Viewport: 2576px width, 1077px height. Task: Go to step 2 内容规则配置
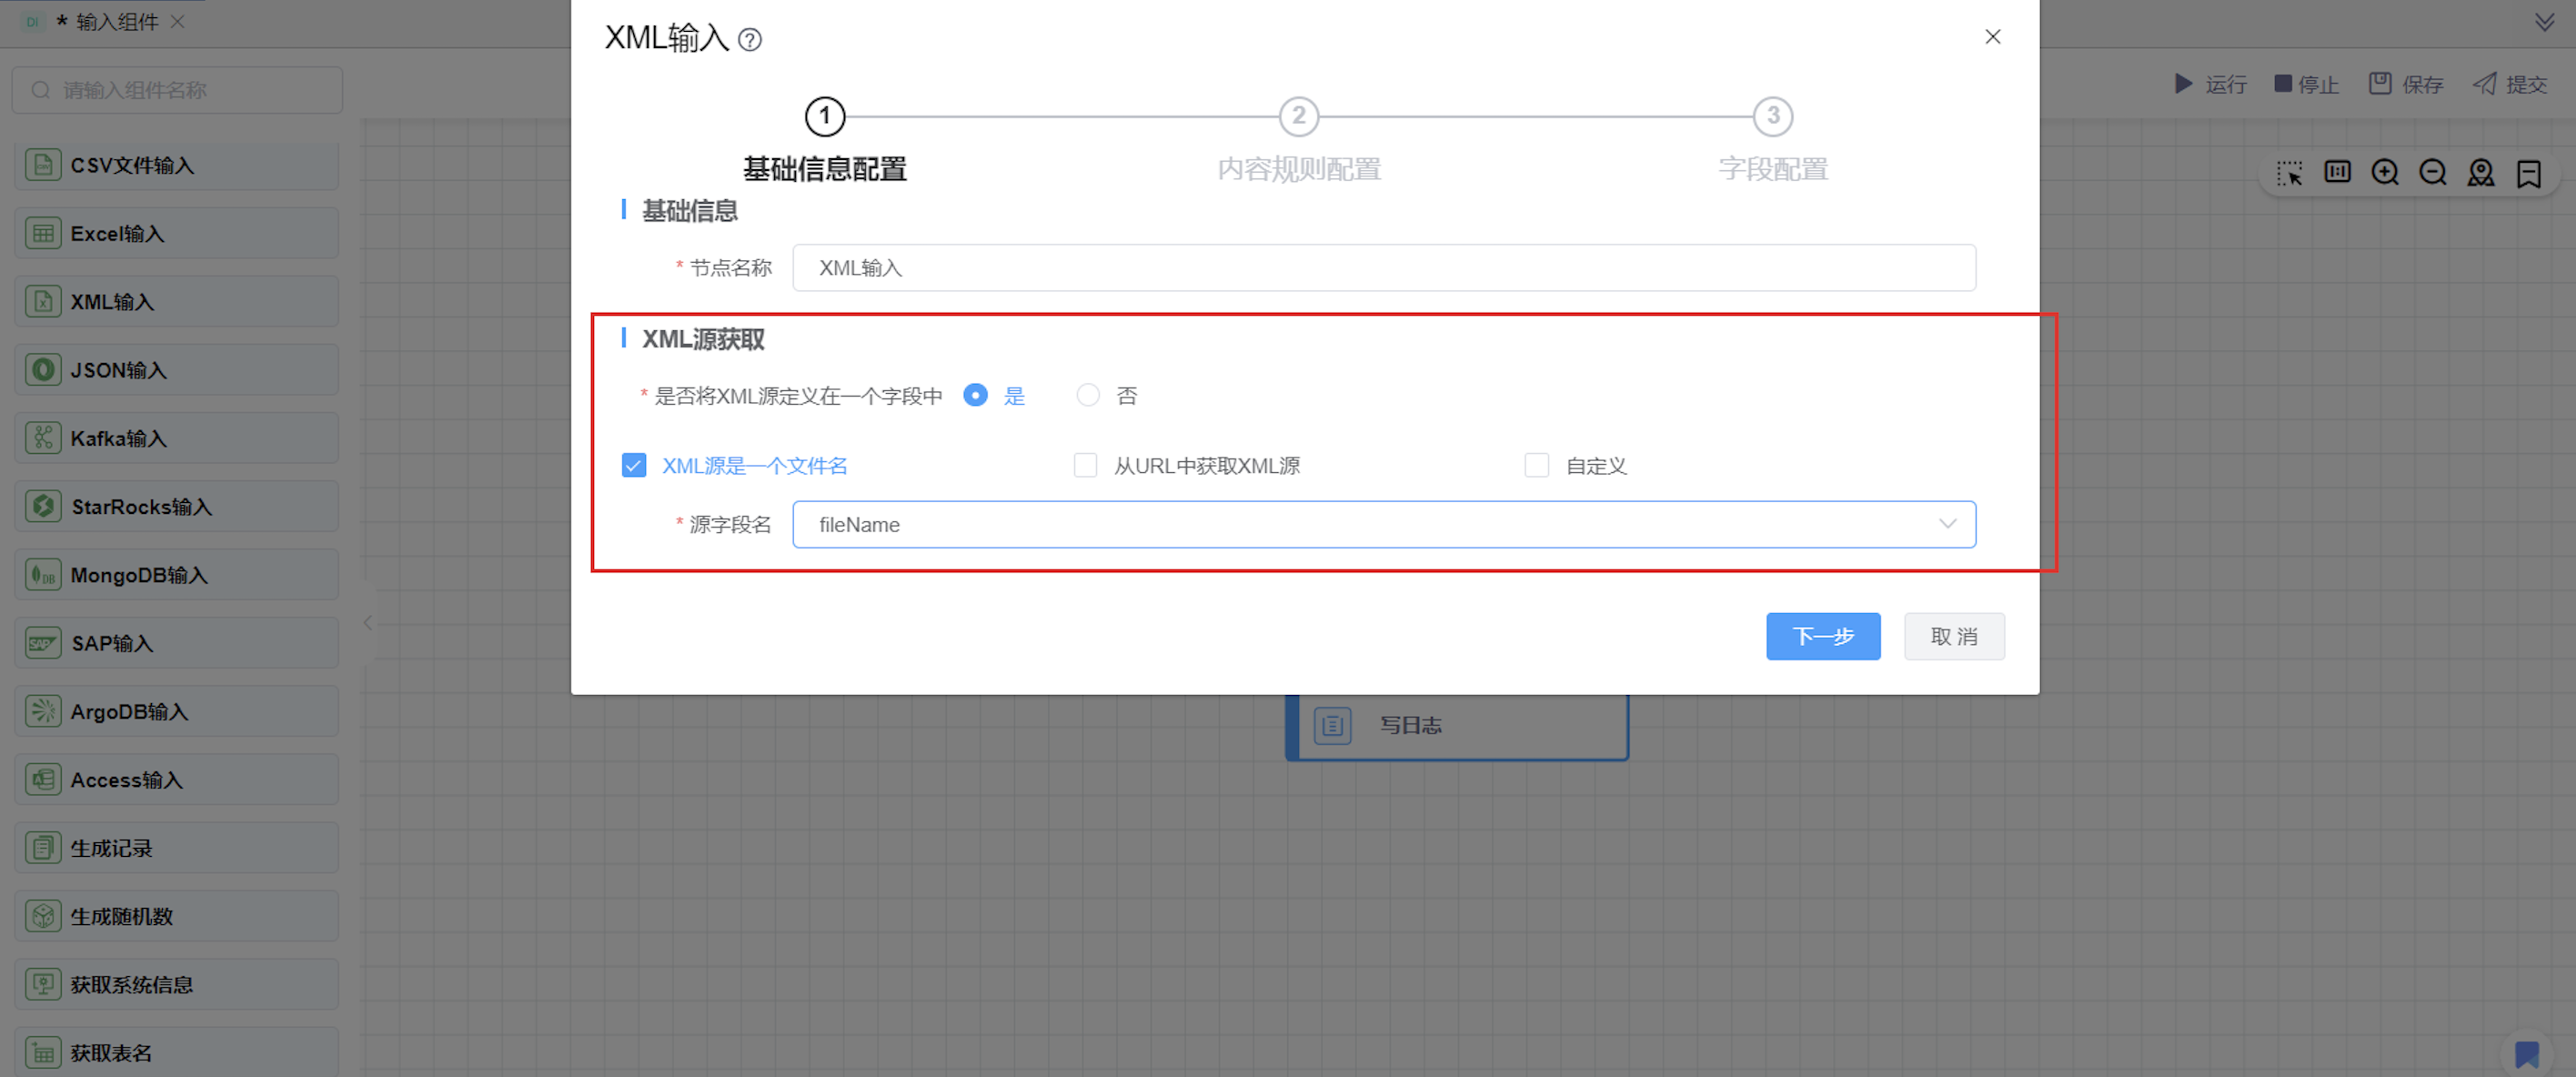coord(1298,117)
